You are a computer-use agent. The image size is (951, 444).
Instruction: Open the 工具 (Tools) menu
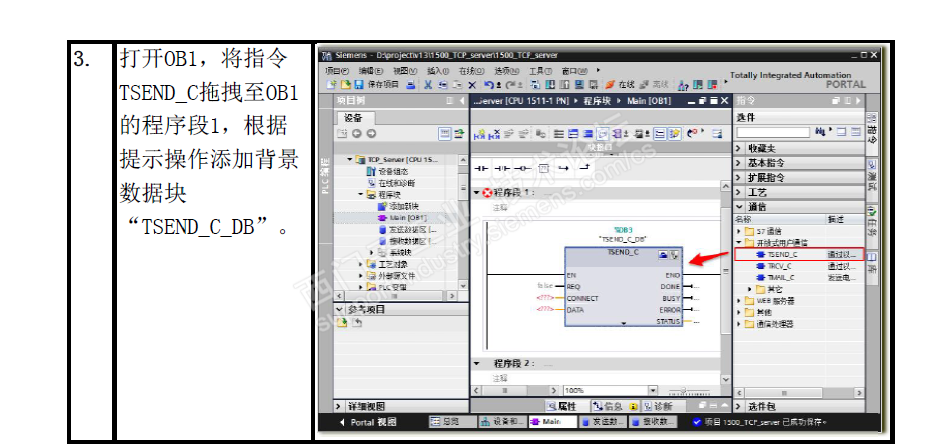point(540,71)
